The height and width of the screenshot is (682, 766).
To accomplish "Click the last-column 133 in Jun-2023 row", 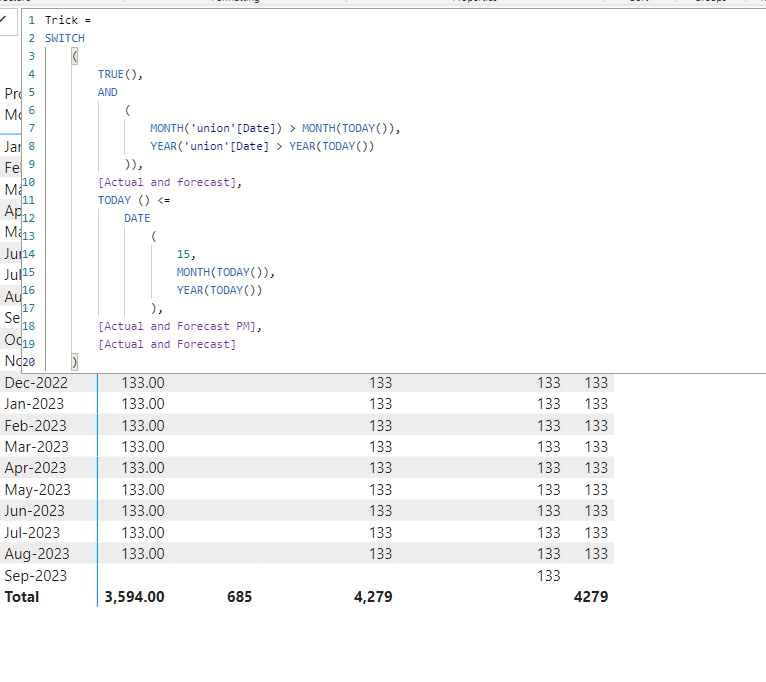I will 596,511.
